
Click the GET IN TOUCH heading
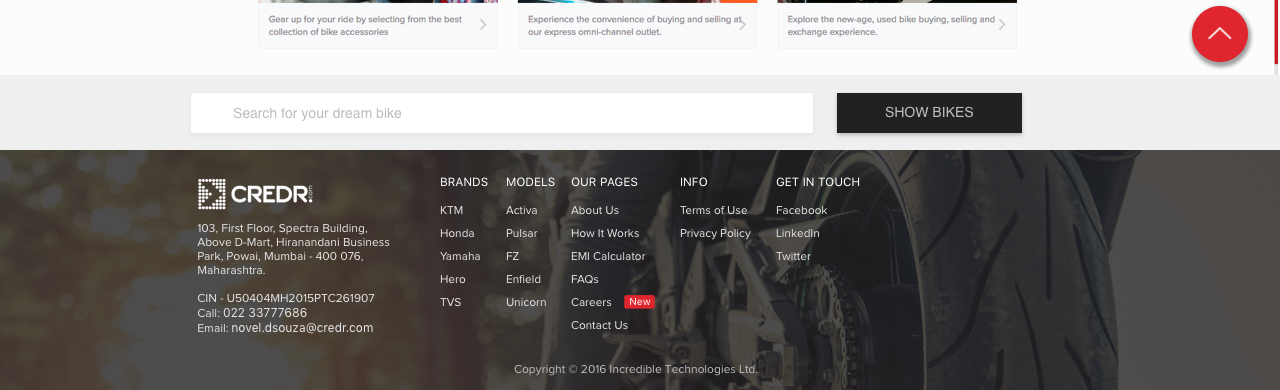818,182
